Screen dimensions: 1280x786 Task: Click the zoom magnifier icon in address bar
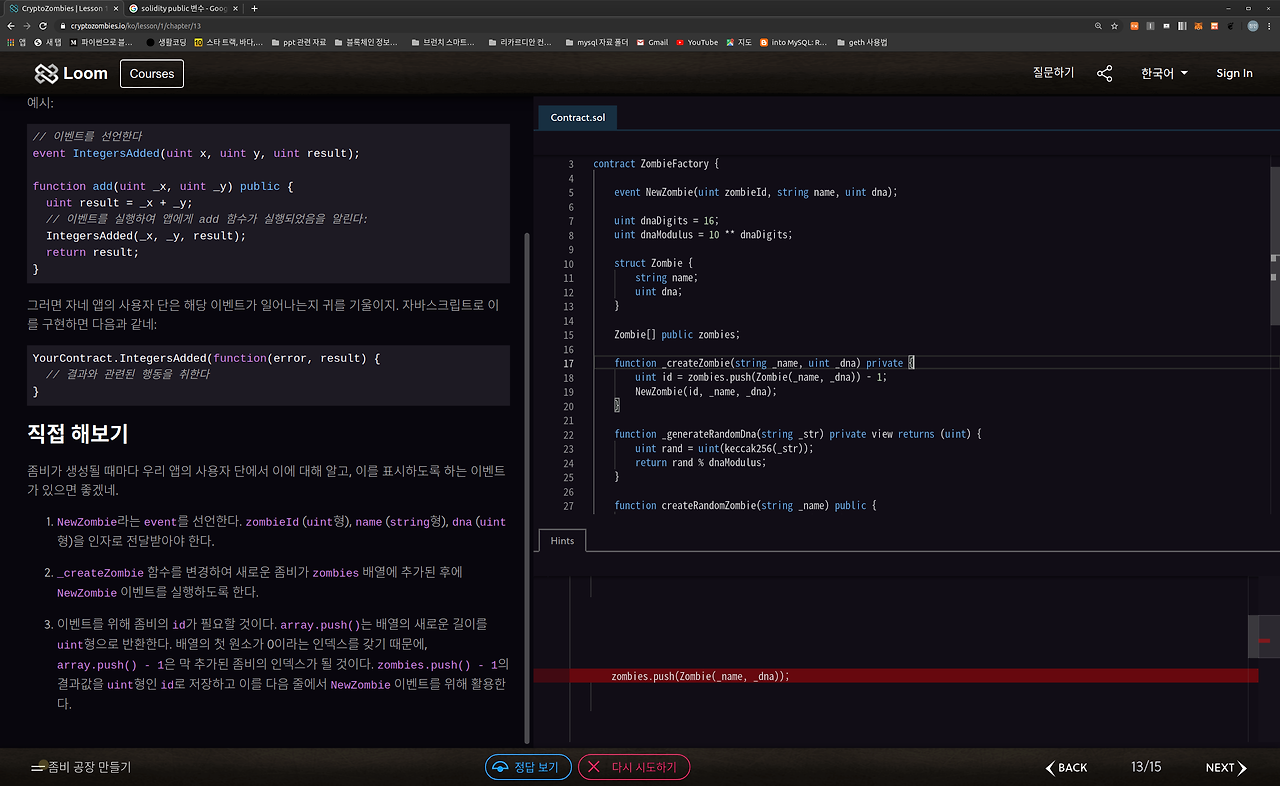(x=1098, y=25)
